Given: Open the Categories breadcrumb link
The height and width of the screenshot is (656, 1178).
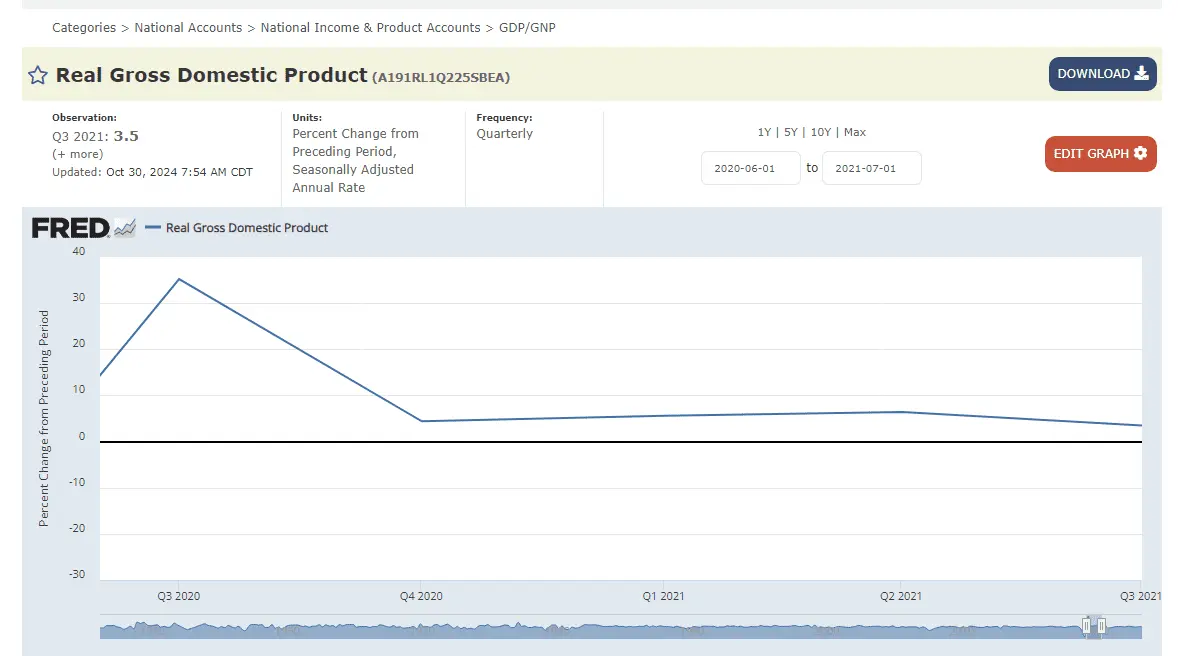Looking at the screenshot, I should [x=84, y=28].
